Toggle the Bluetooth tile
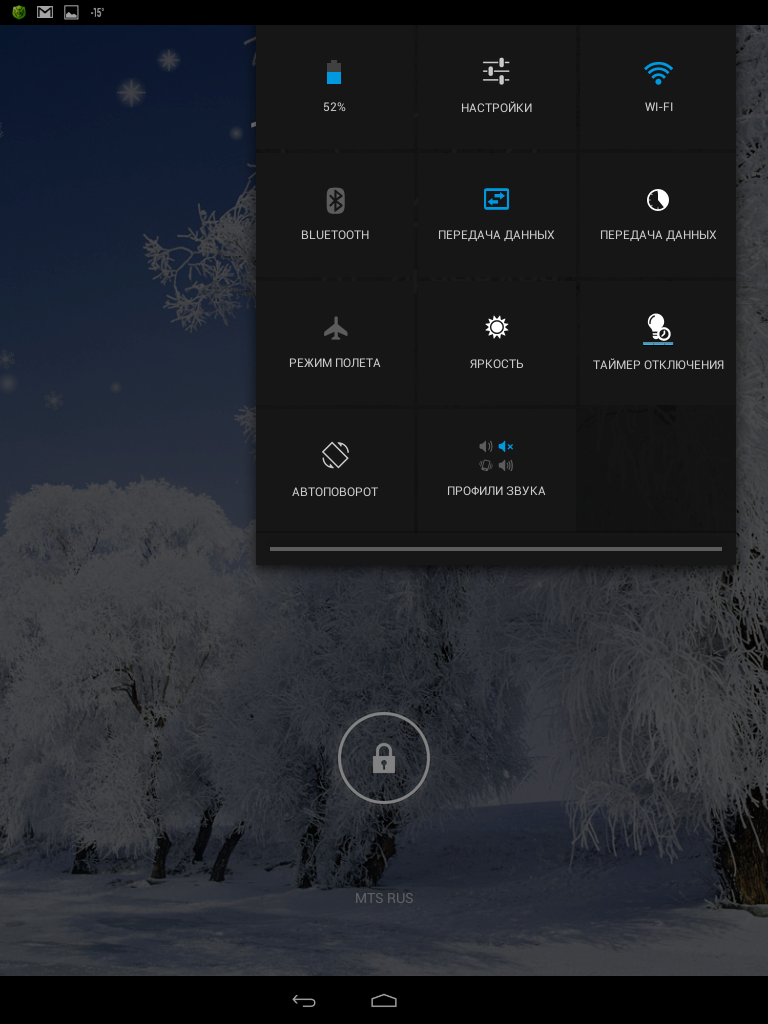The image size is (768, 1024). [x=335, y=215]
